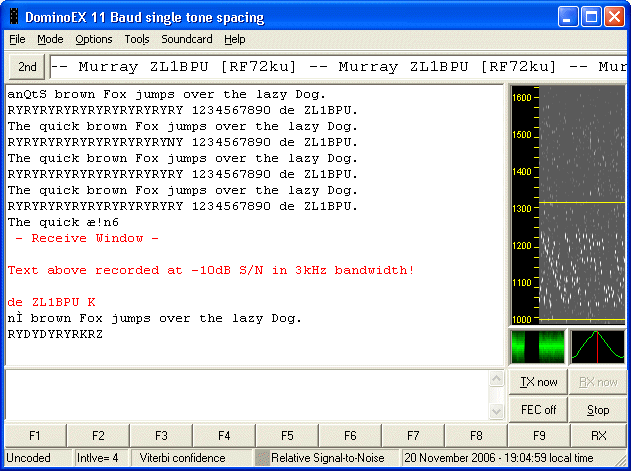Click the DominoEX title bar icon
The image size is (631, 471).
14,17
